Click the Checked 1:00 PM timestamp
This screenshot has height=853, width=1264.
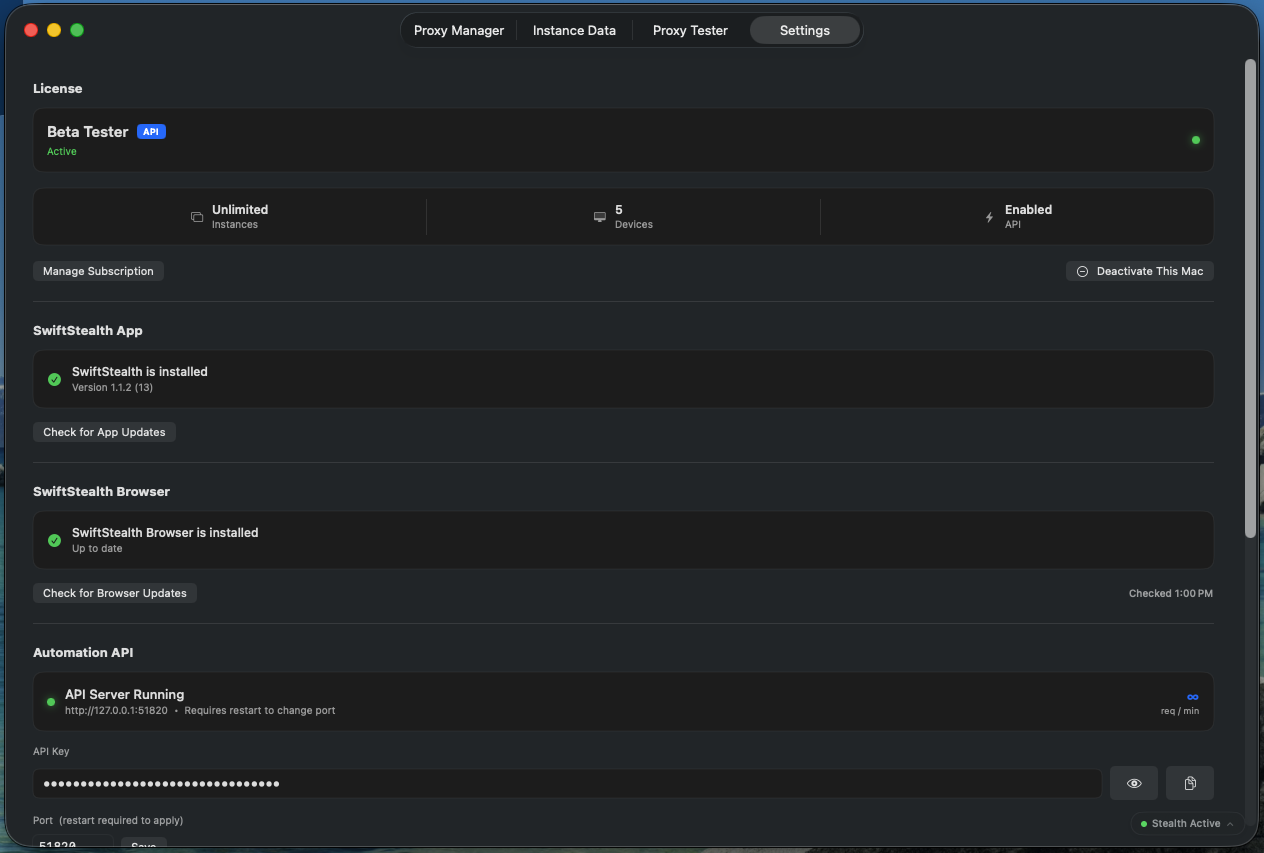pyautogui.click(x=1171, y=593)
